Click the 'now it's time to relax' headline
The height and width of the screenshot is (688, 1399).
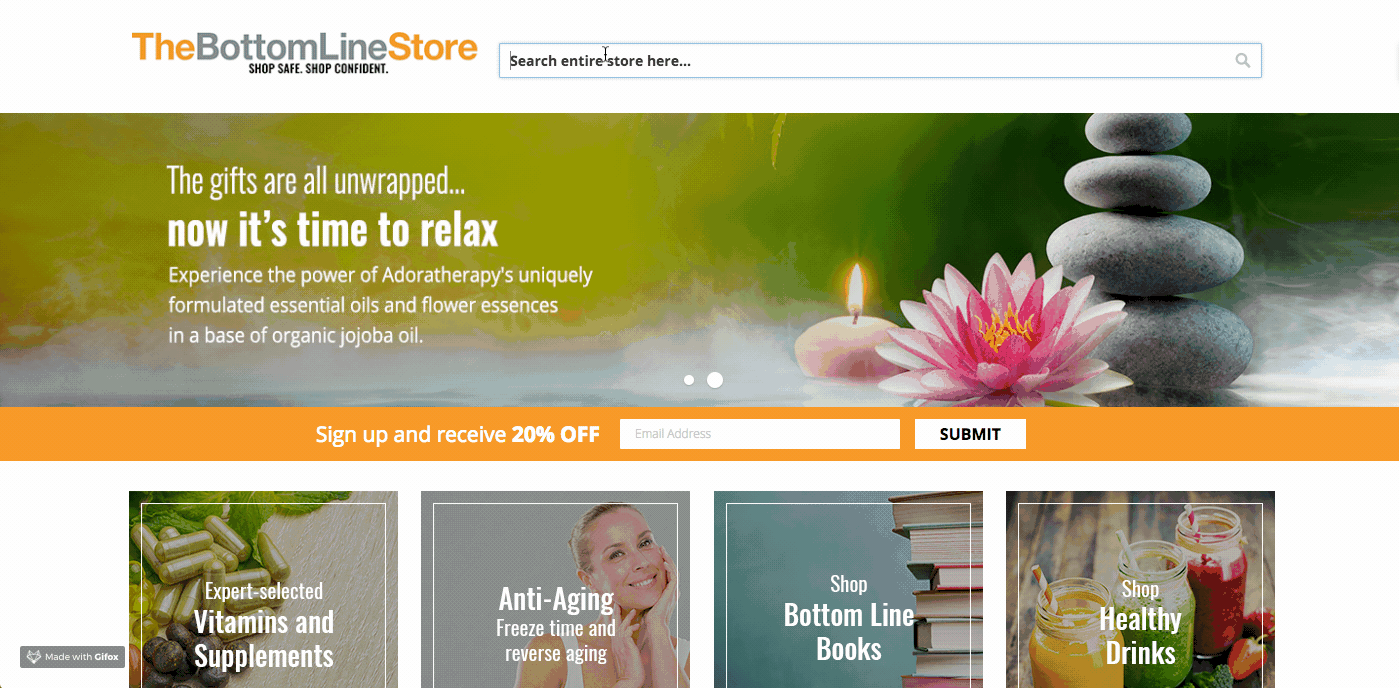coord(333,230)
